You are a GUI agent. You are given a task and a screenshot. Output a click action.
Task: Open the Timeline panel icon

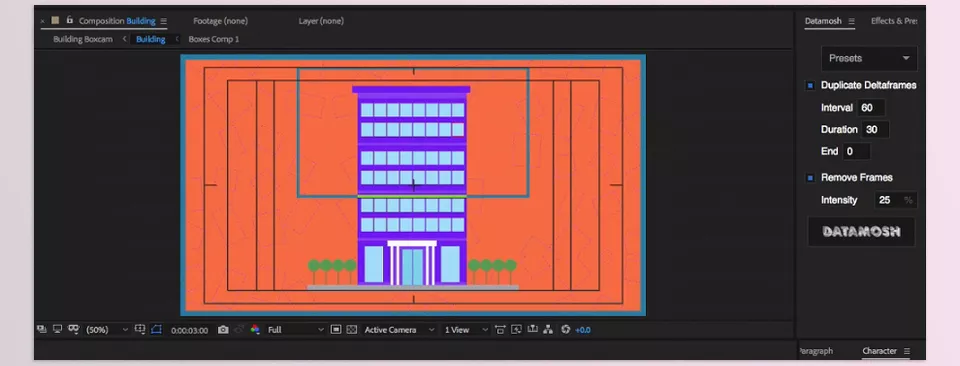[x=532, y=329]
